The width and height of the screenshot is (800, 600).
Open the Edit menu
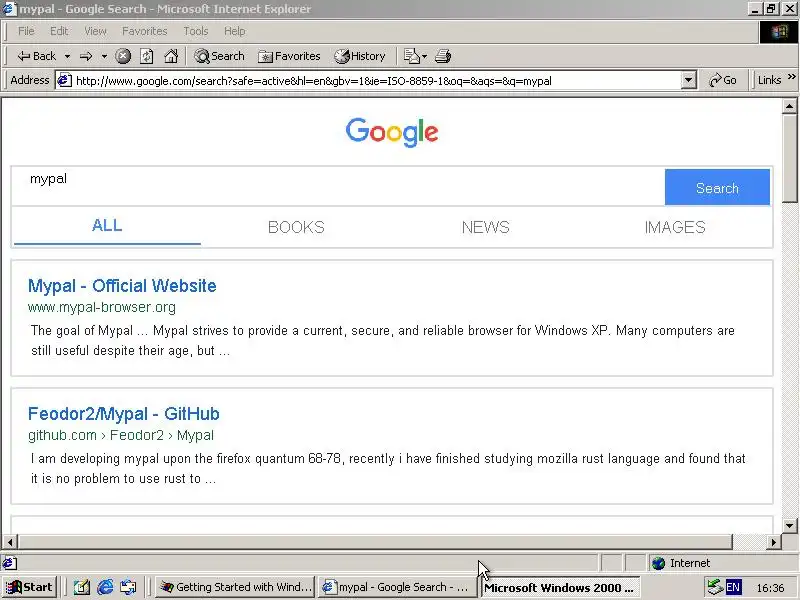point(59,31)
